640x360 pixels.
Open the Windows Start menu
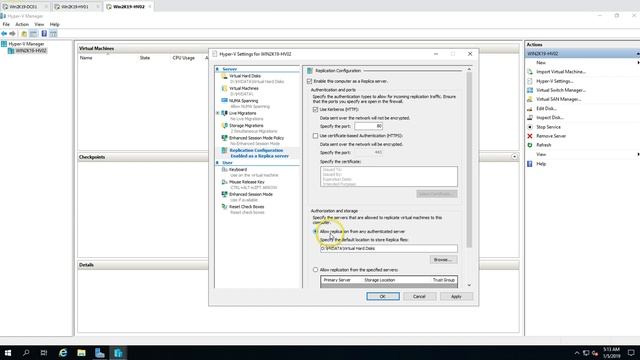click(7, 353)
